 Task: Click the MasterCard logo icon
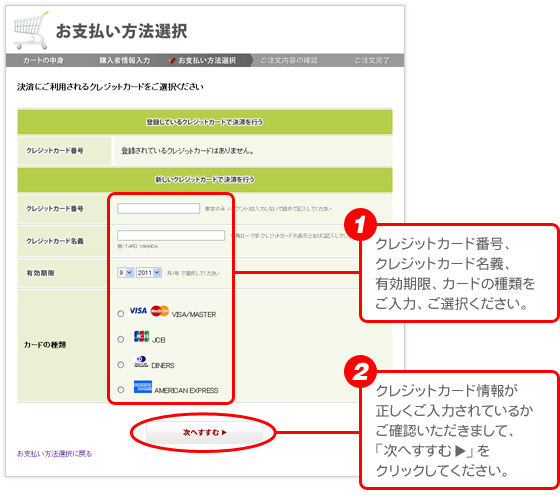click(160, 311)
